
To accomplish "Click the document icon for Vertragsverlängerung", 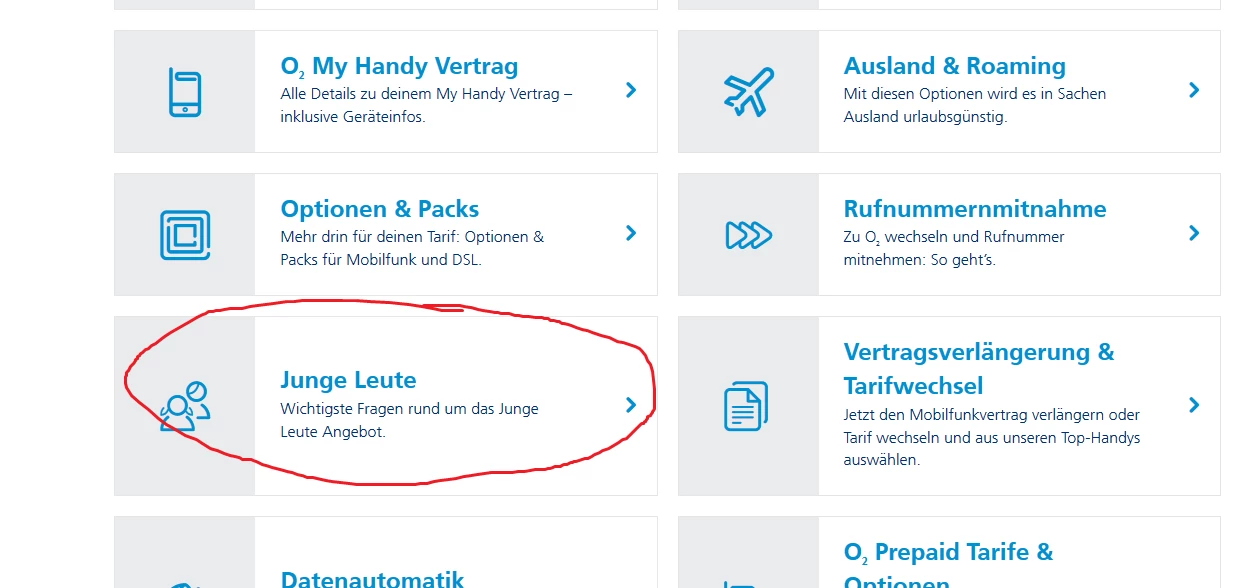I will pos(746,406).
